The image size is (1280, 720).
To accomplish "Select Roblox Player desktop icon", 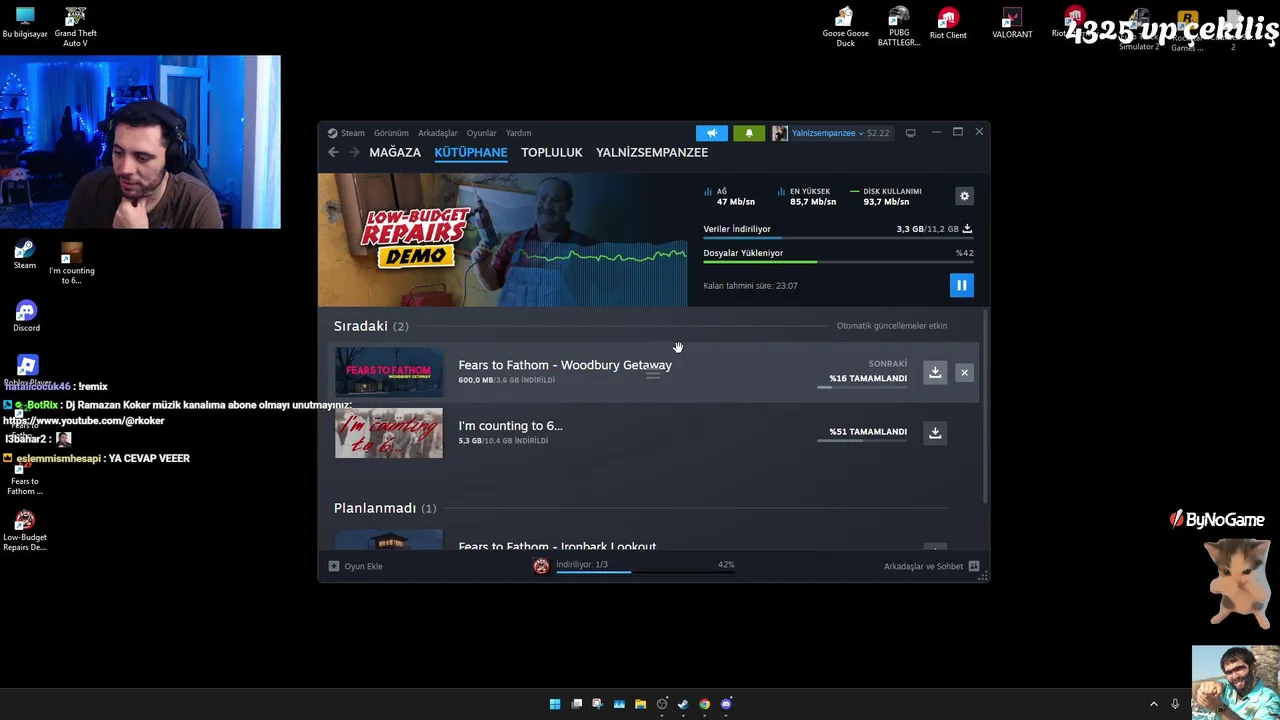I will click(27, 371).
